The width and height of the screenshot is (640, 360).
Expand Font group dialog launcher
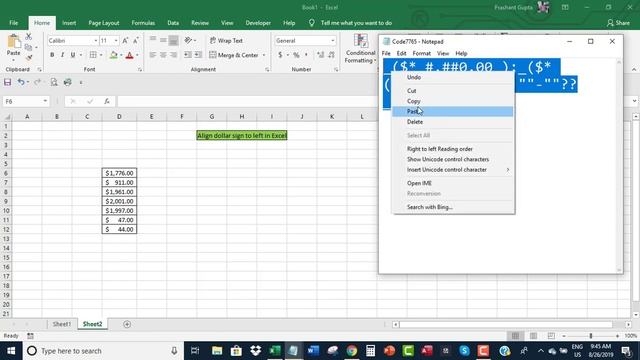(140, 70)
